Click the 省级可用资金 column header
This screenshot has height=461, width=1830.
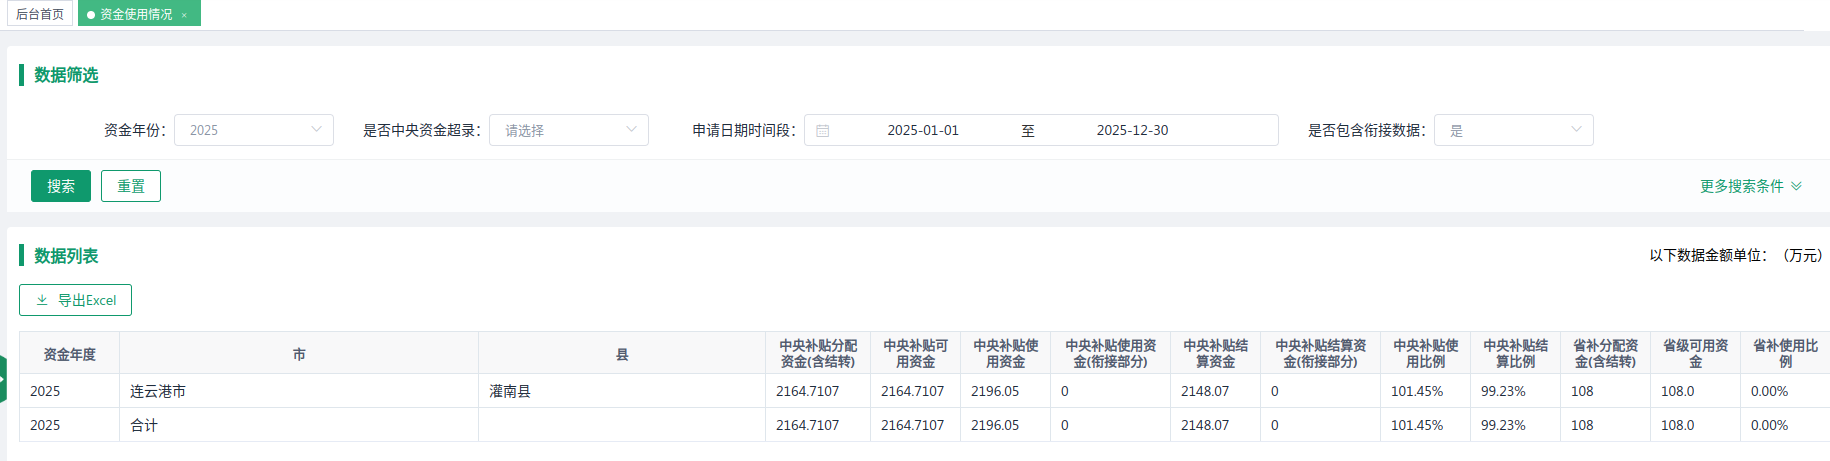point(1695,353)
